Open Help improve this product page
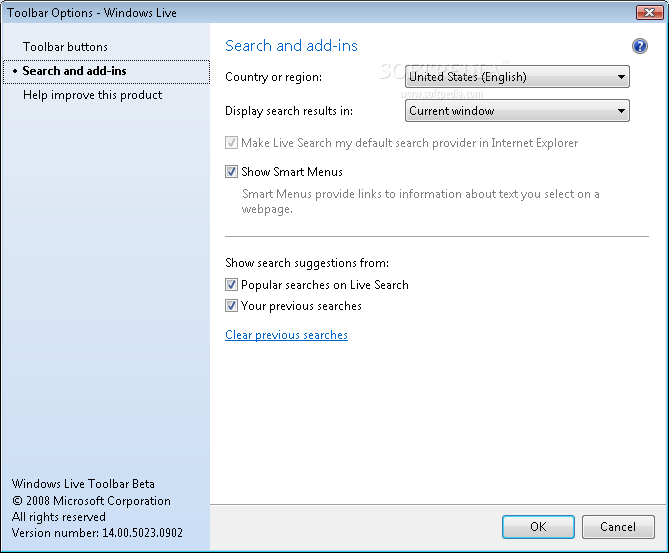Image resolution: width=669 pixels, height=553 pixels. 93,95
